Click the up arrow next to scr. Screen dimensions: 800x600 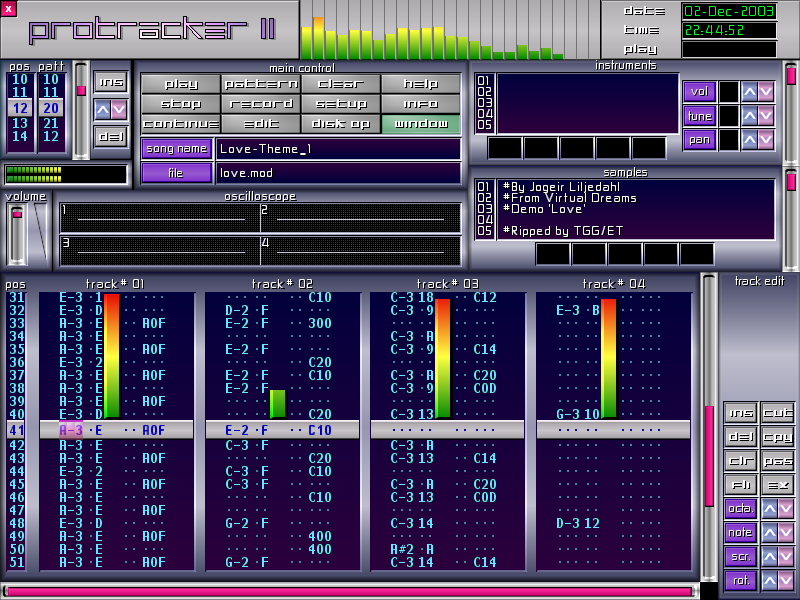click(769, 557)
